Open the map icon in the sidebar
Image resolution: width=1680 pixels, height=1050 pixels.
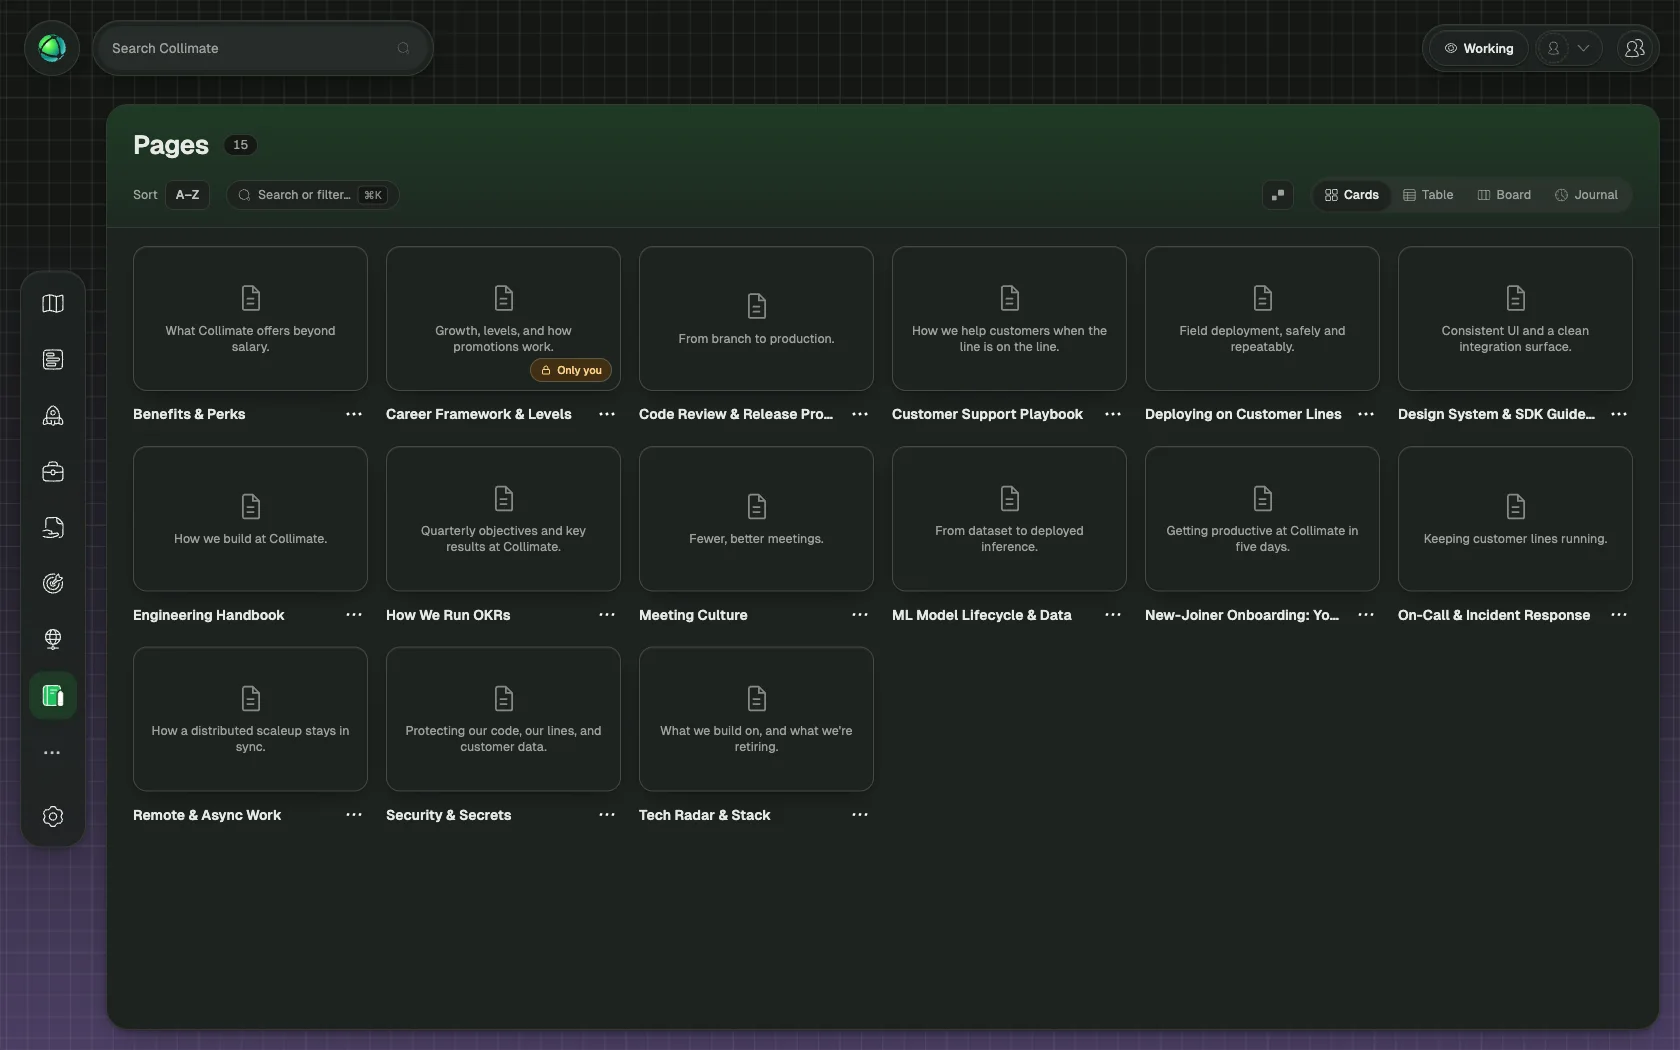point(53,303)
